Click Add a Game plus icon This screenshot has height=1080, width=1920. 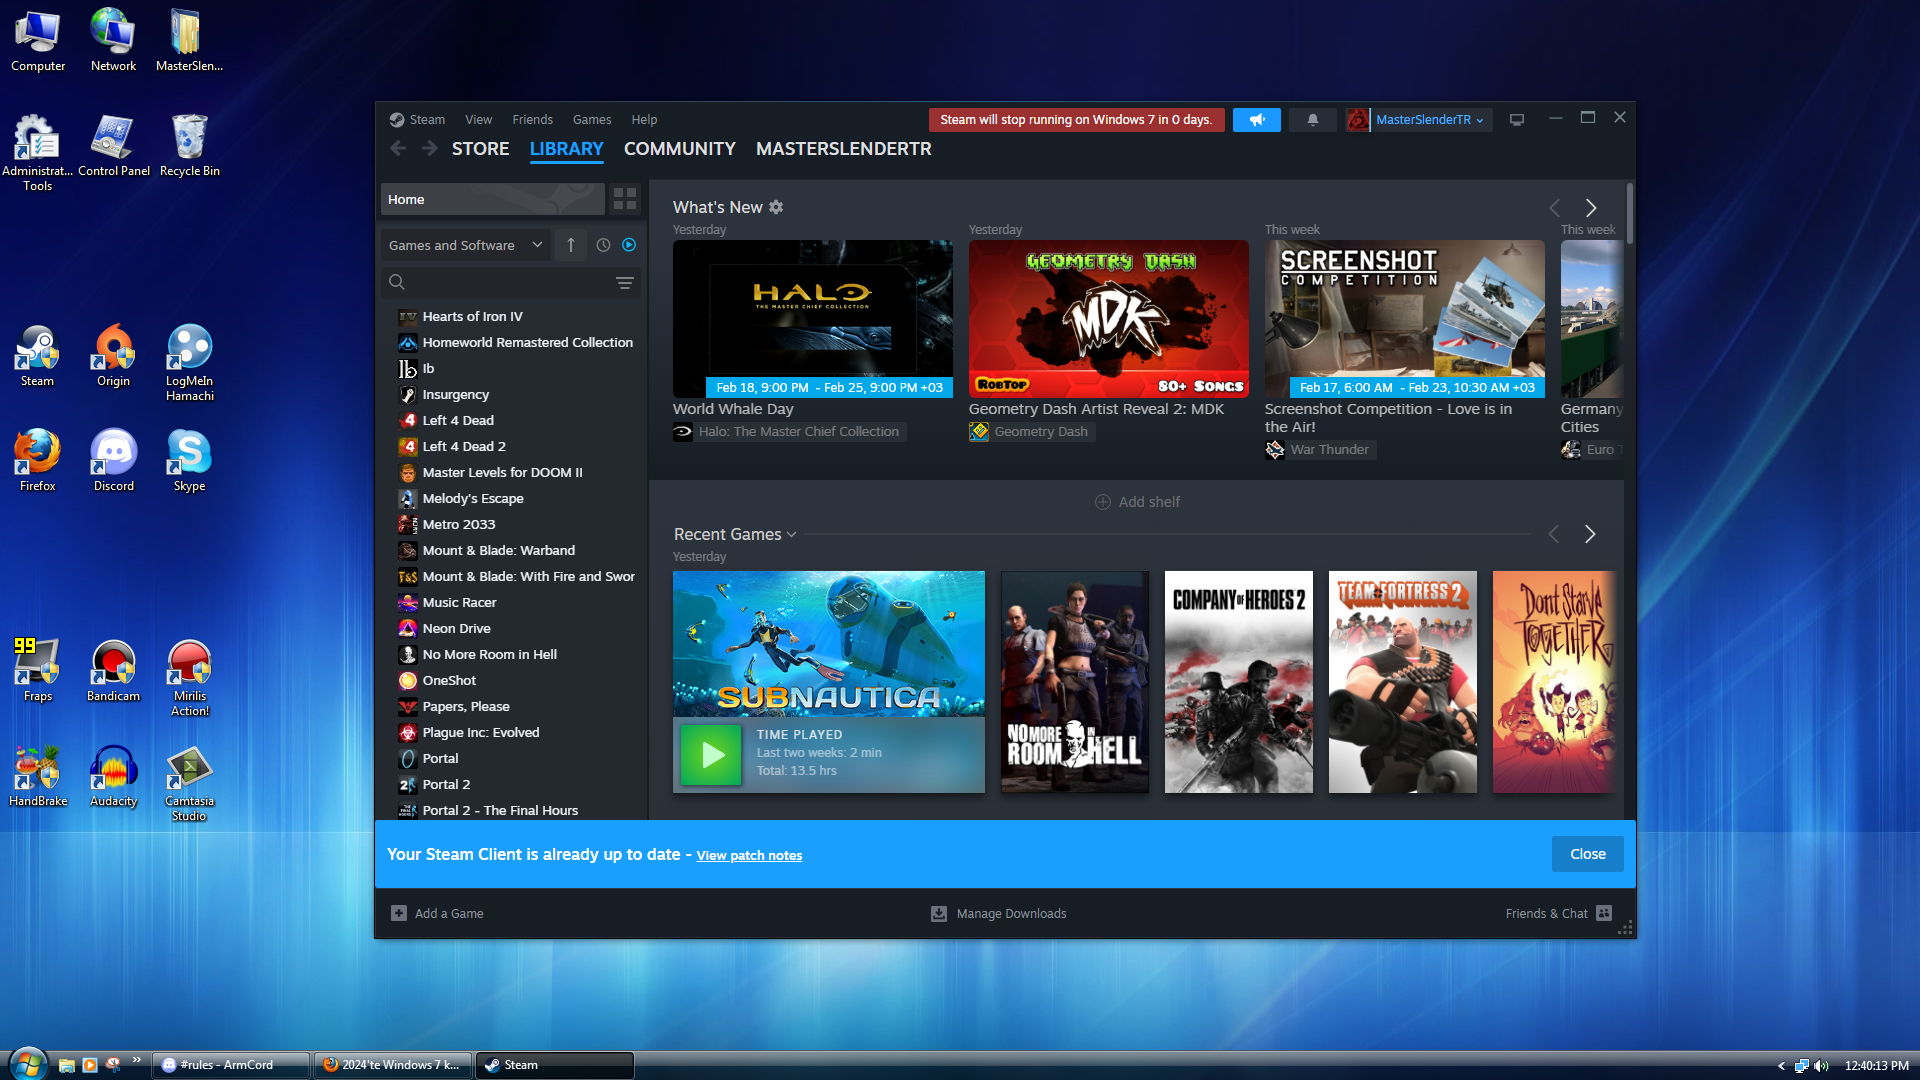(x=399, y=913)
